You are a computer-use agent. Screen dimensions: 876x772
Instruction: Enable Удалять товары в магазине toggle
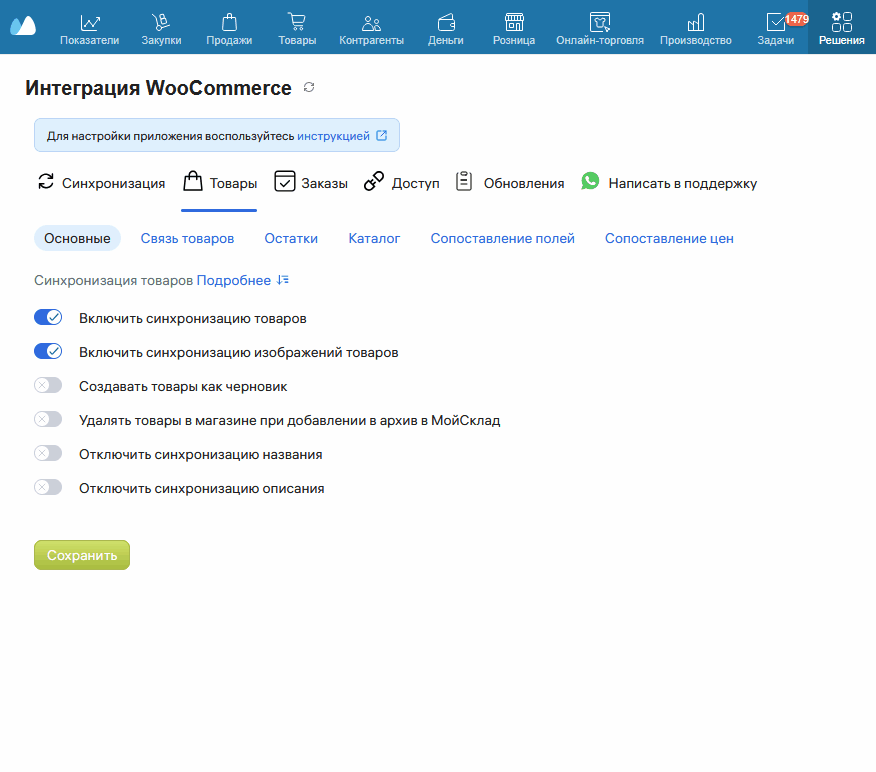(48, 420)
